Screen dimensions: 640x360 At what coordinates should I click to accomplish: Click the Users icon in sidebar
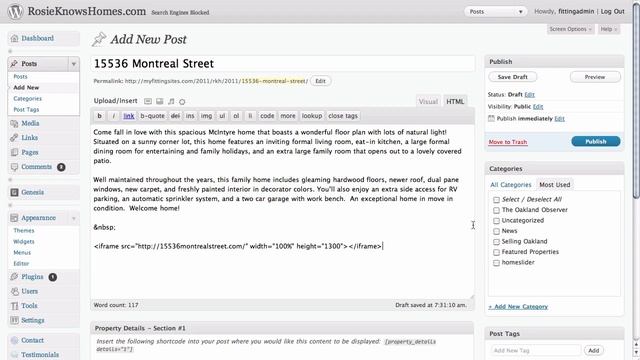point(15,291)
